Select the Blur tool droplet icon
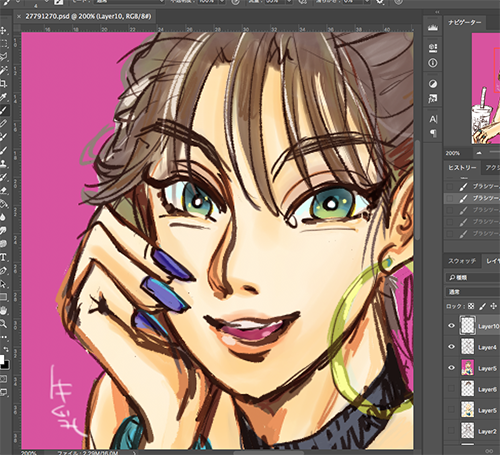Viewport: 500px width, 455px height. click(4, 217)
